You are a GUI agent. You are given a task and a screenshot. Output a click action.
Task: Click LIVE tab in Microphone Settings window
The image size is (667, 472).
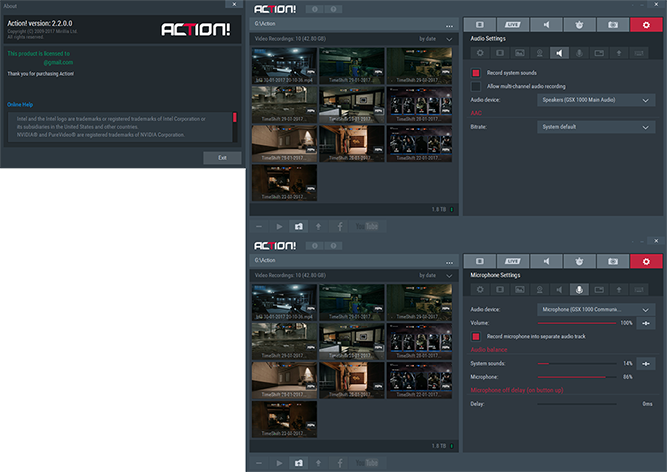click(x=513, y=261)
